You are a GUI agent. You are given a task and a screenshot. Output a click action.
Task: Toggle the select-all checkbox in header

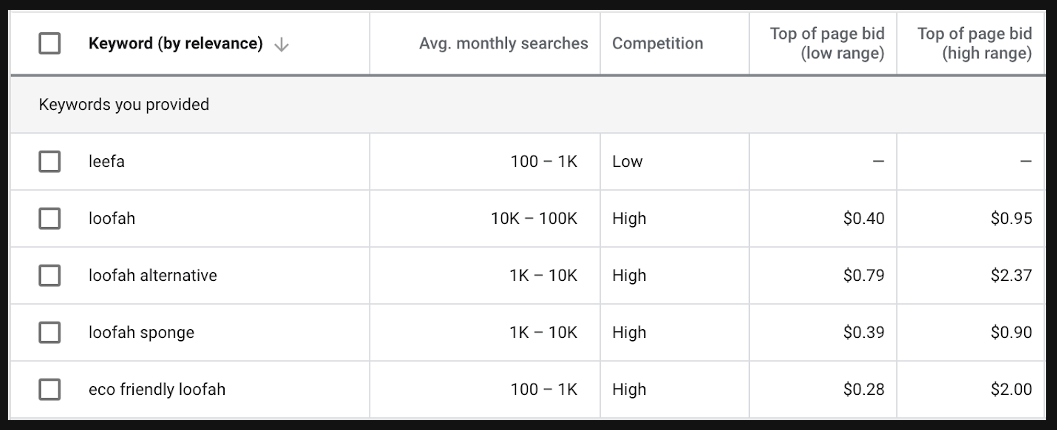49,44
